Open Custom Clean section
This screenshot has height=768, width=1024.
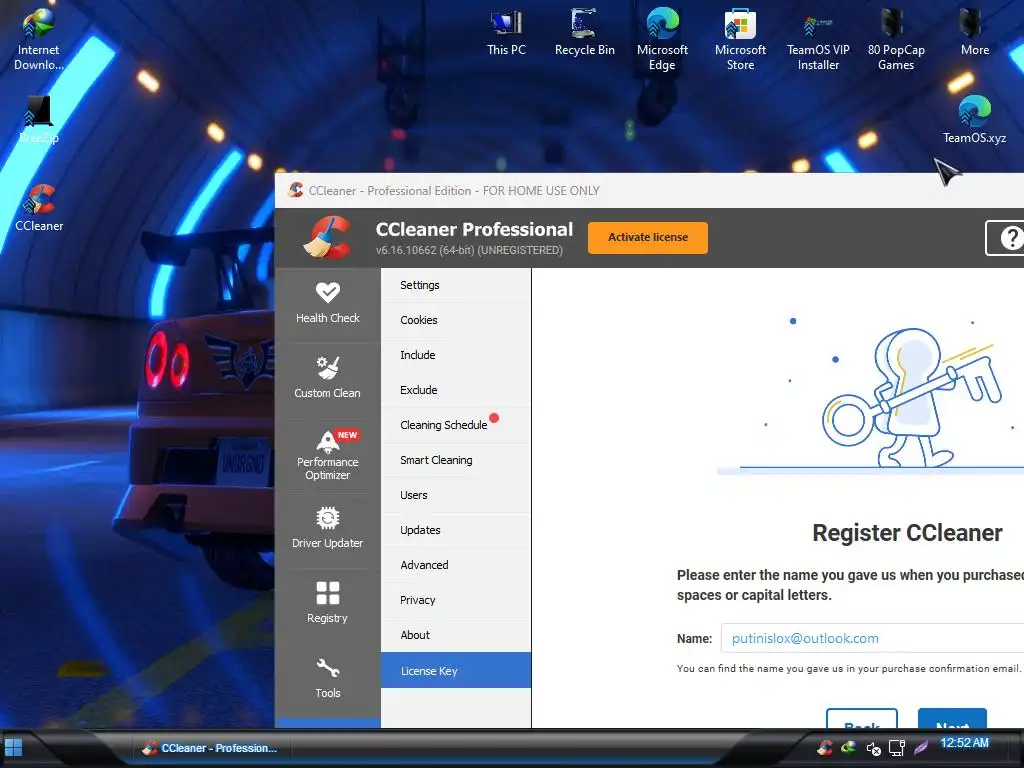click(x=327, y=379)
